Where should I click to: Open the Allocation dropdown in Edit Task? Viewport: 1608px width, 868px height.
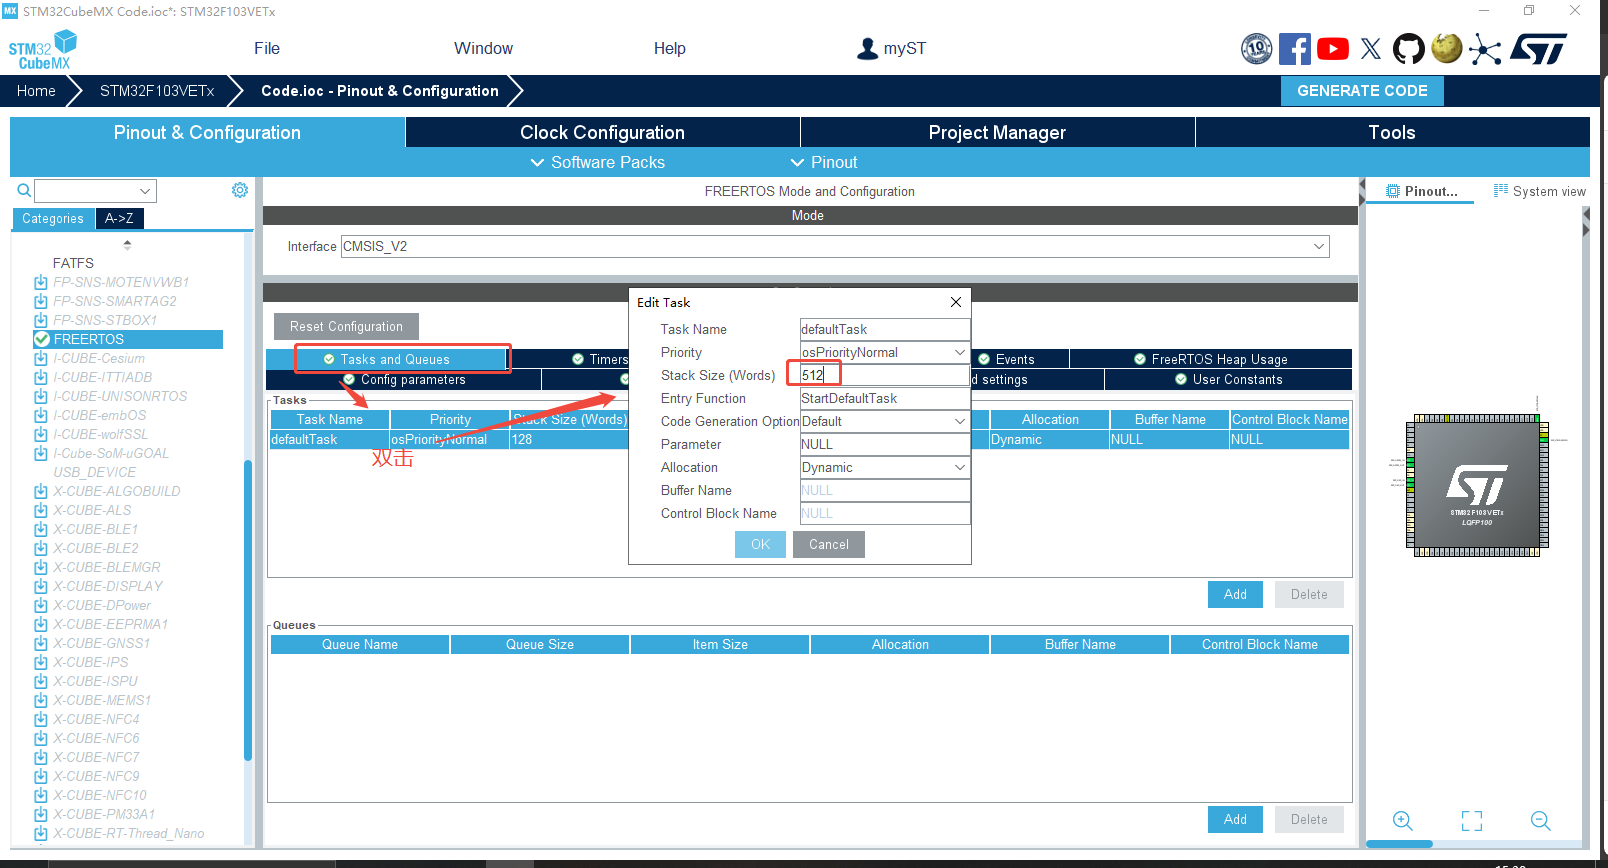pyautogui.click(x=959, y=467)
